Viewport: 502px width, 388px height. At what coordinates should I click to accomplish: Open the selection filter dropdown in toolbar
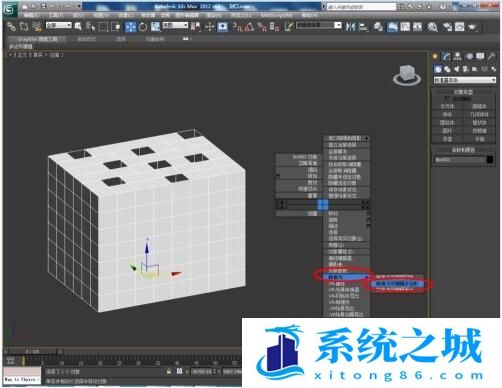(58, 25)
